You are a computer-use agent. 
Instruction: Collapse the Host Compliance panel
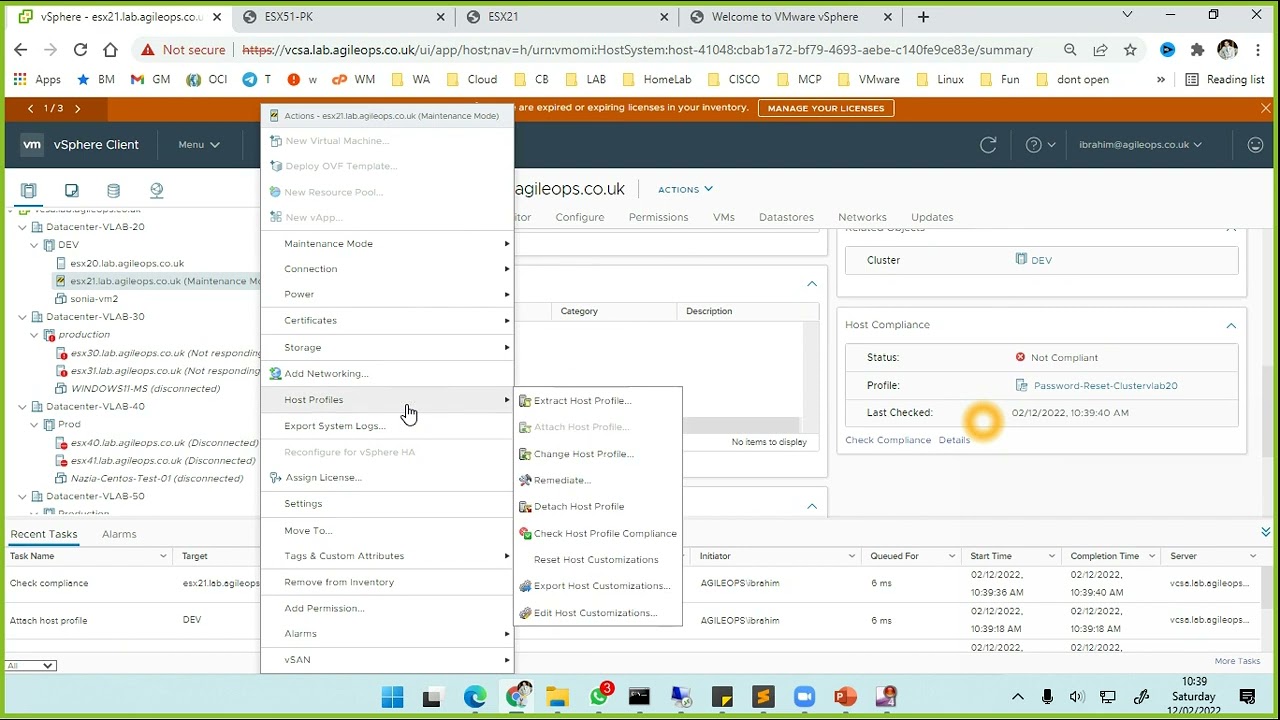tap(1231, 325)
